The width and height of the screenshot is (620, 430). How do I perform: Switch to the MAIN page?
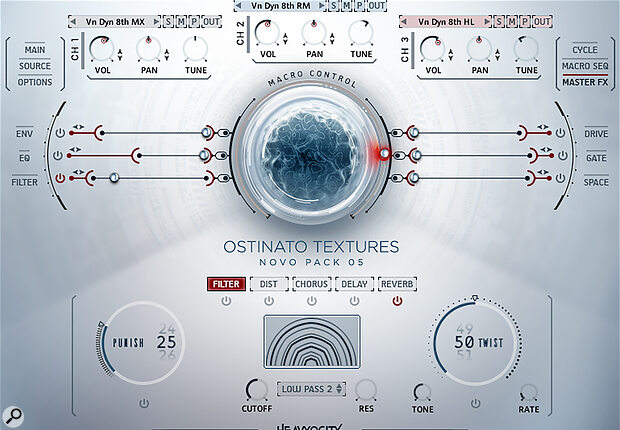35,50
